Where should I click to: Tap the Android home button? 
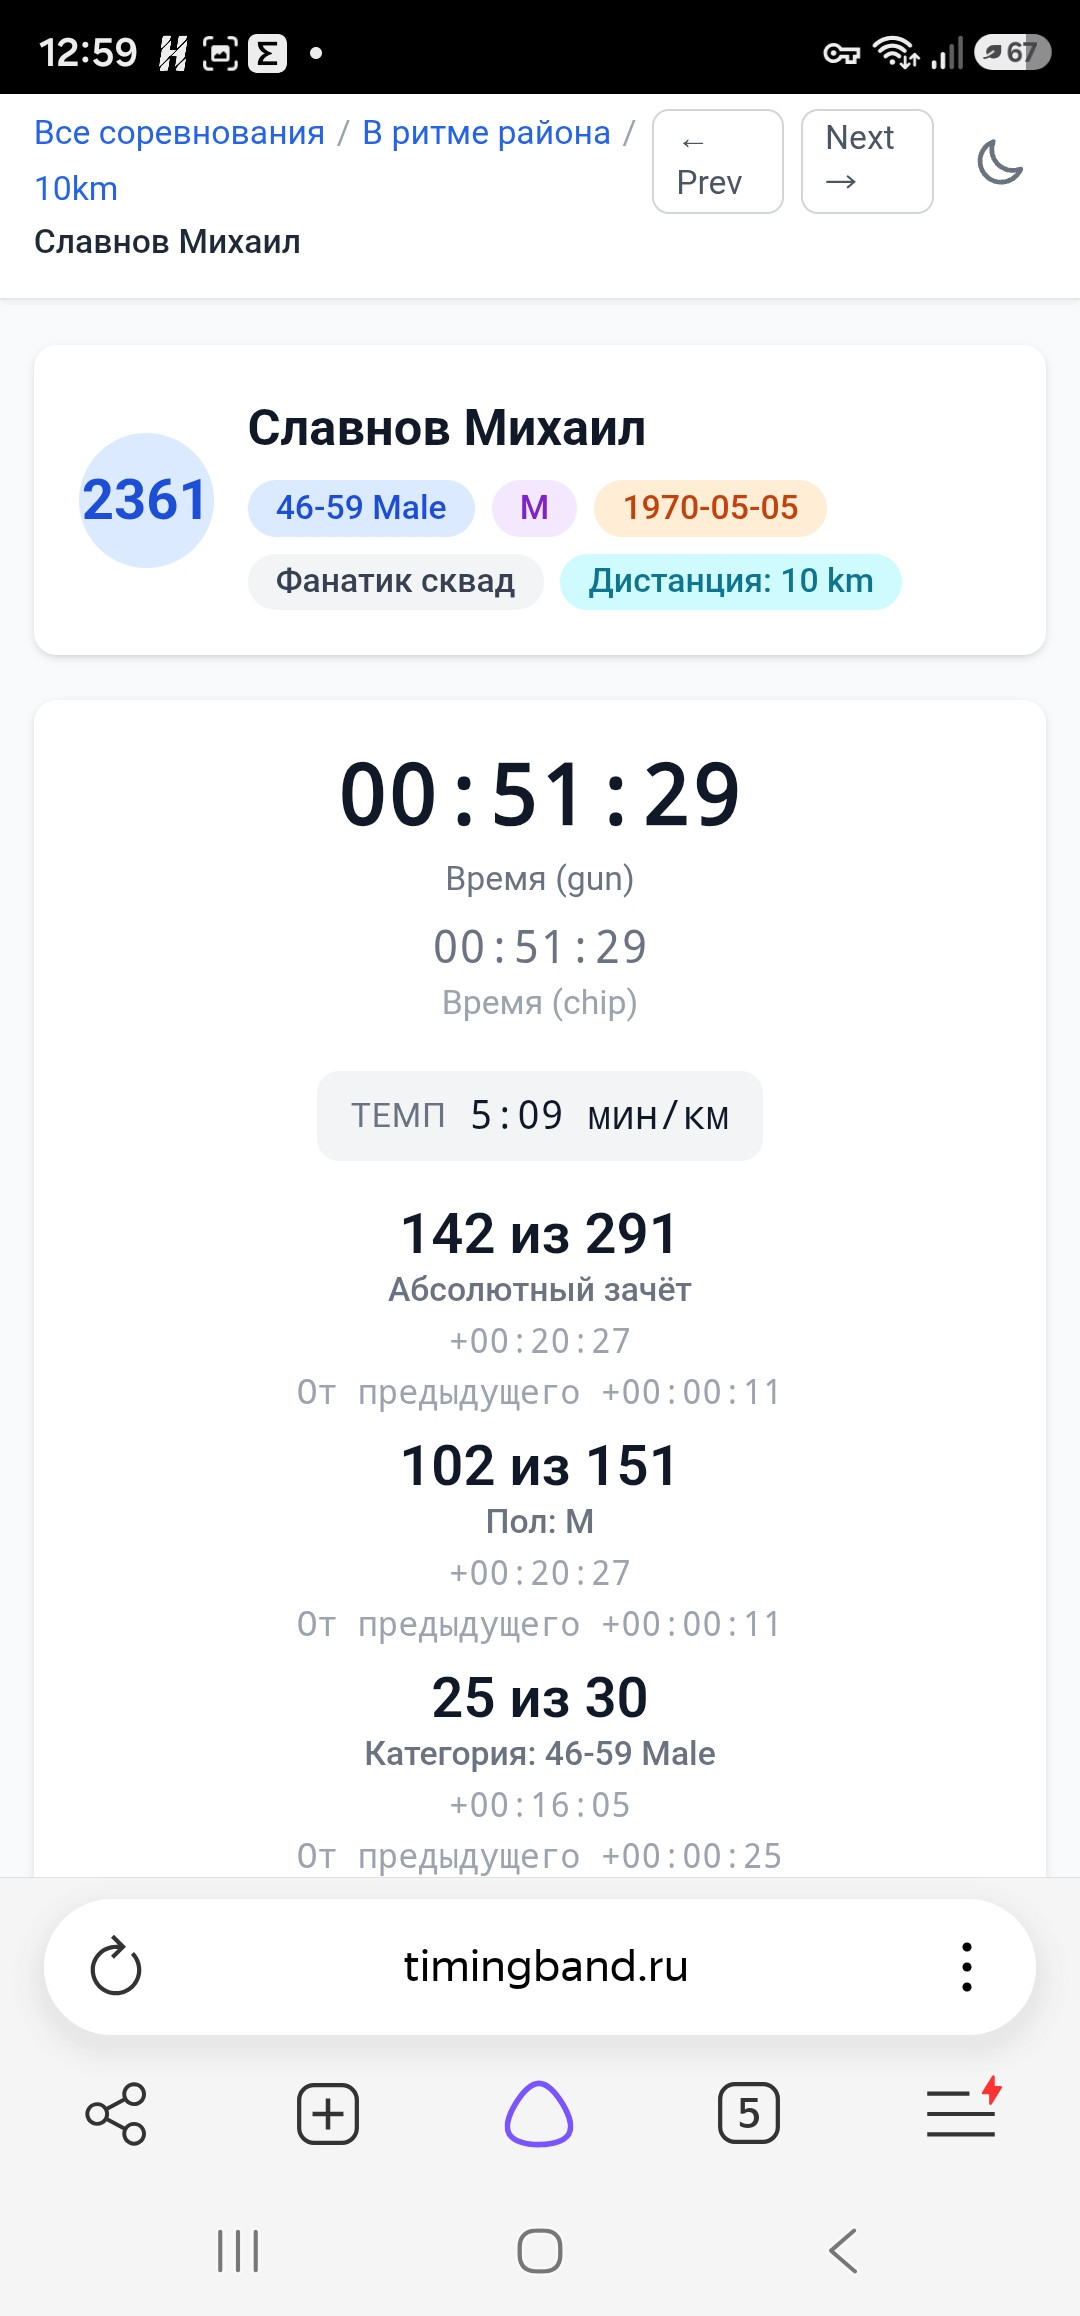coord(540,2251)
